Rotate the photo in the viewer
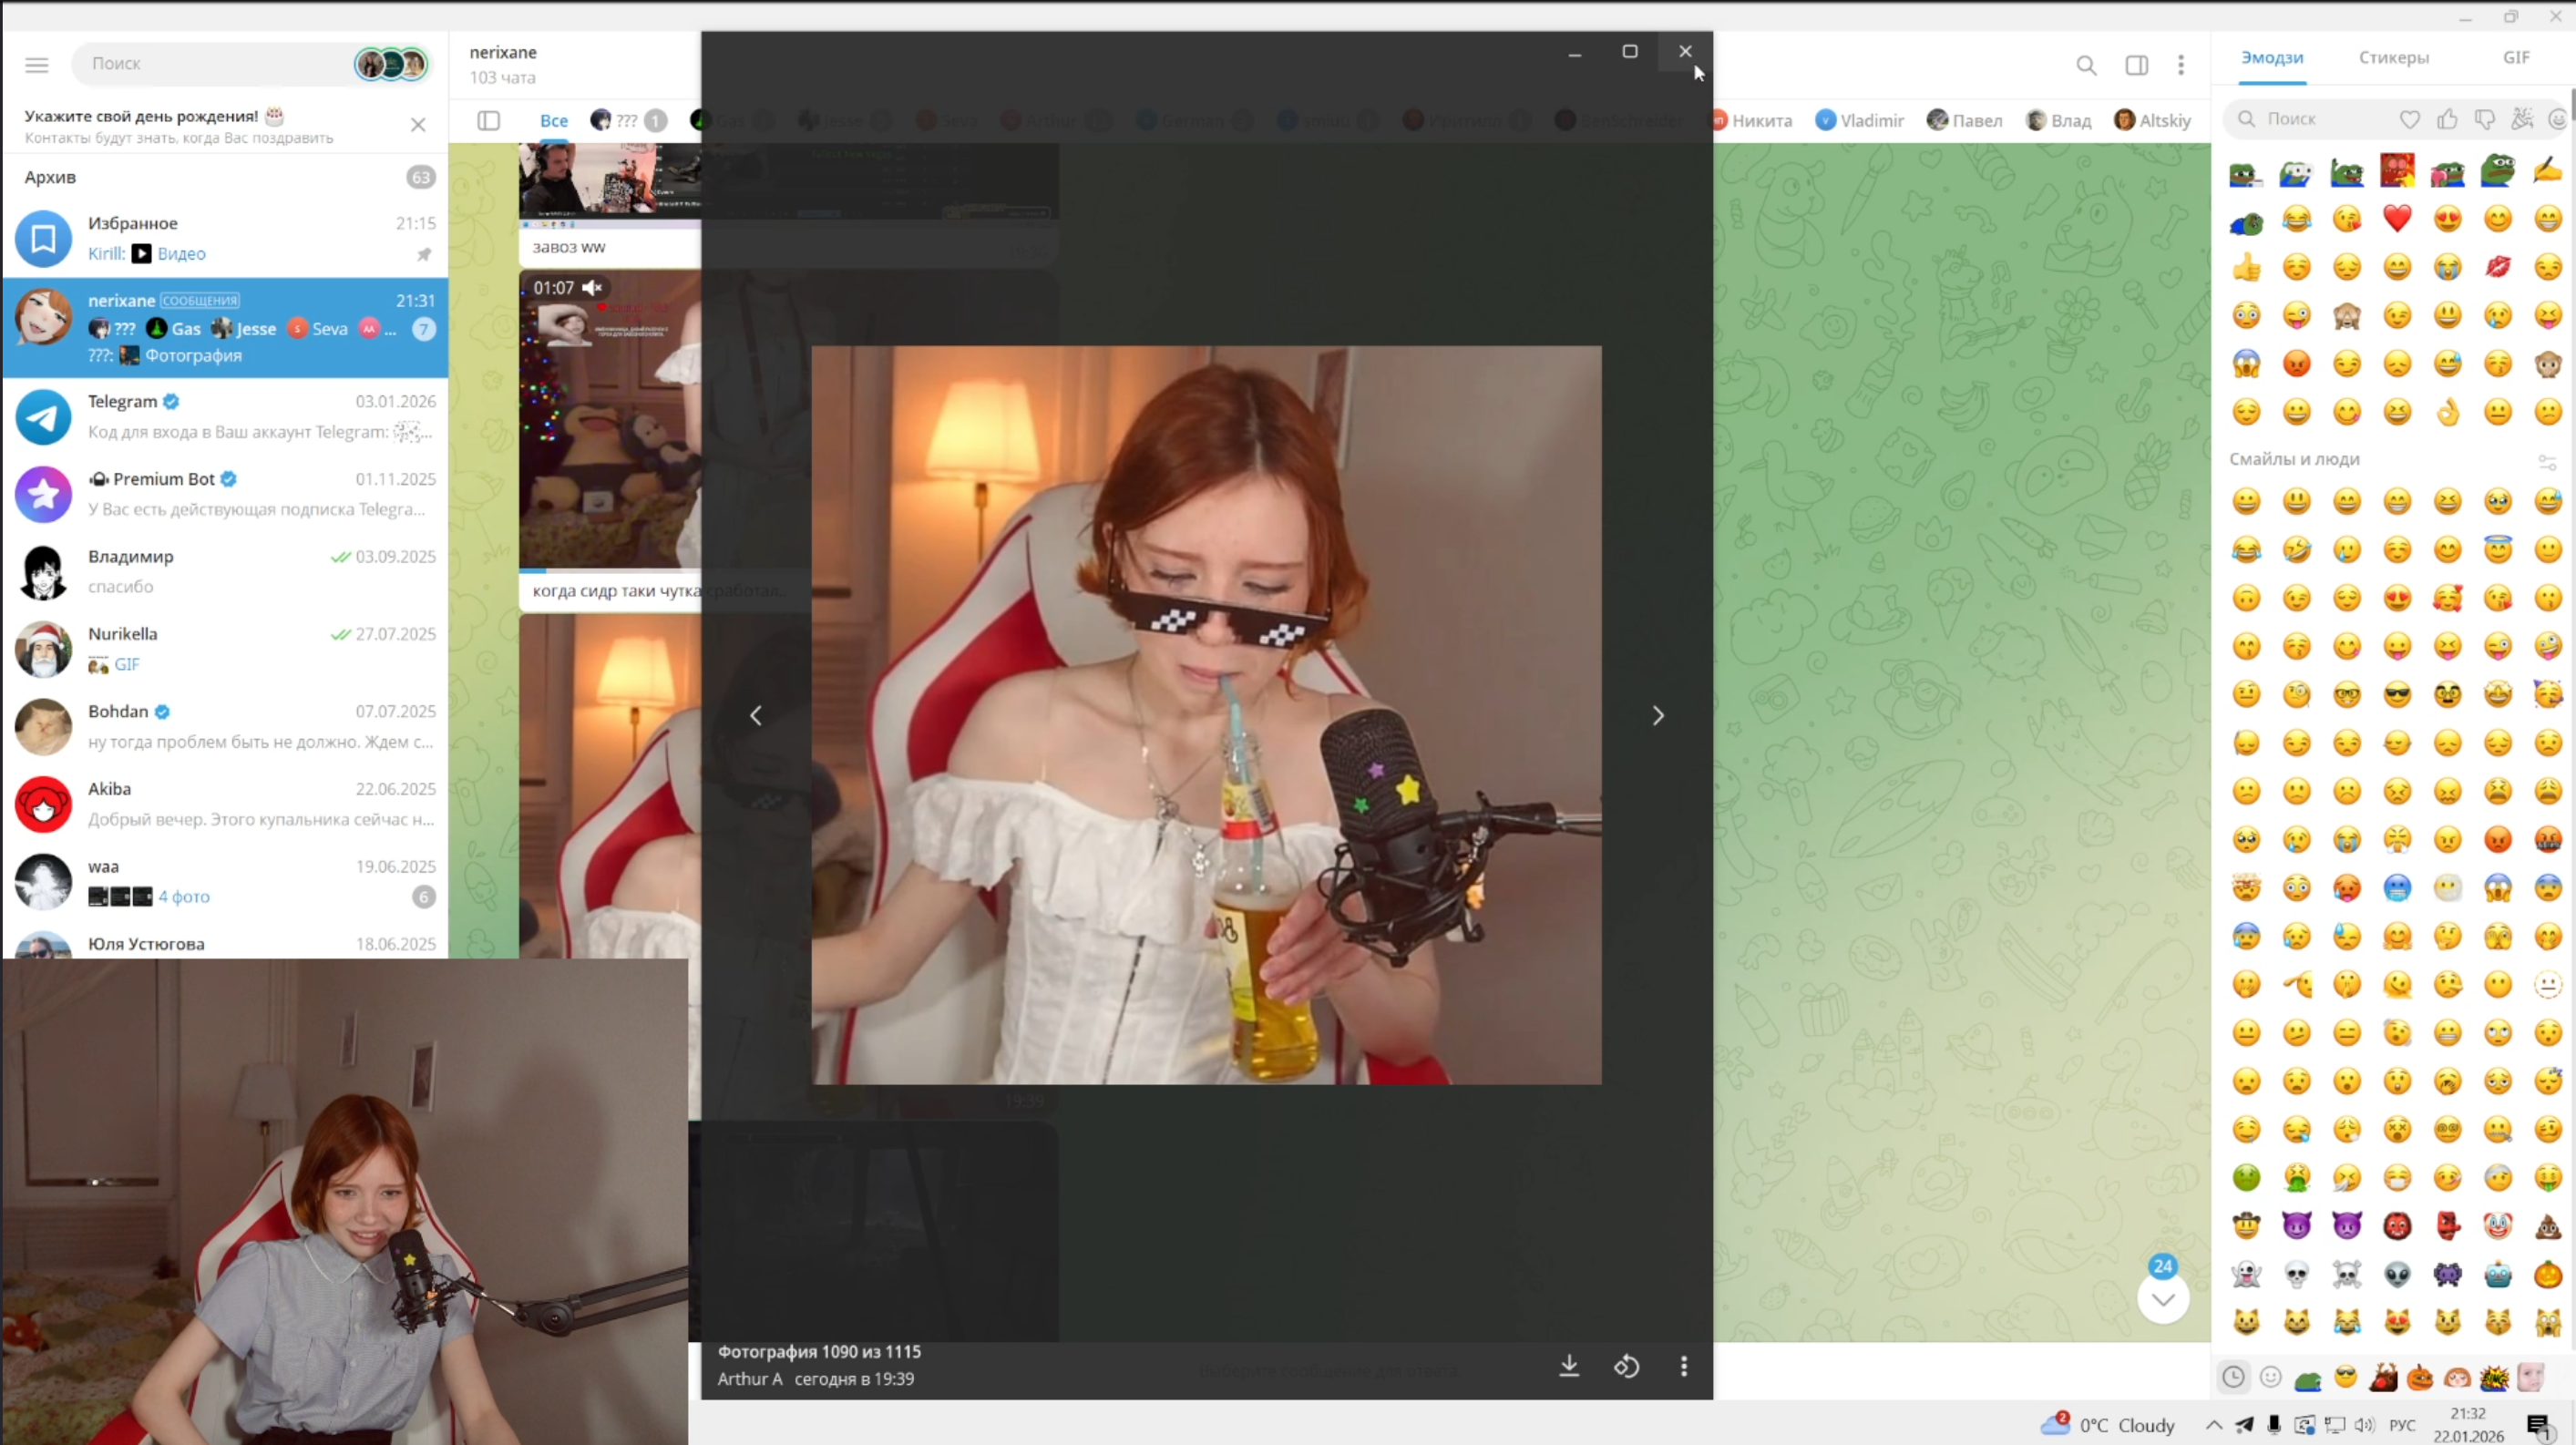 tap(1626, 1365)
